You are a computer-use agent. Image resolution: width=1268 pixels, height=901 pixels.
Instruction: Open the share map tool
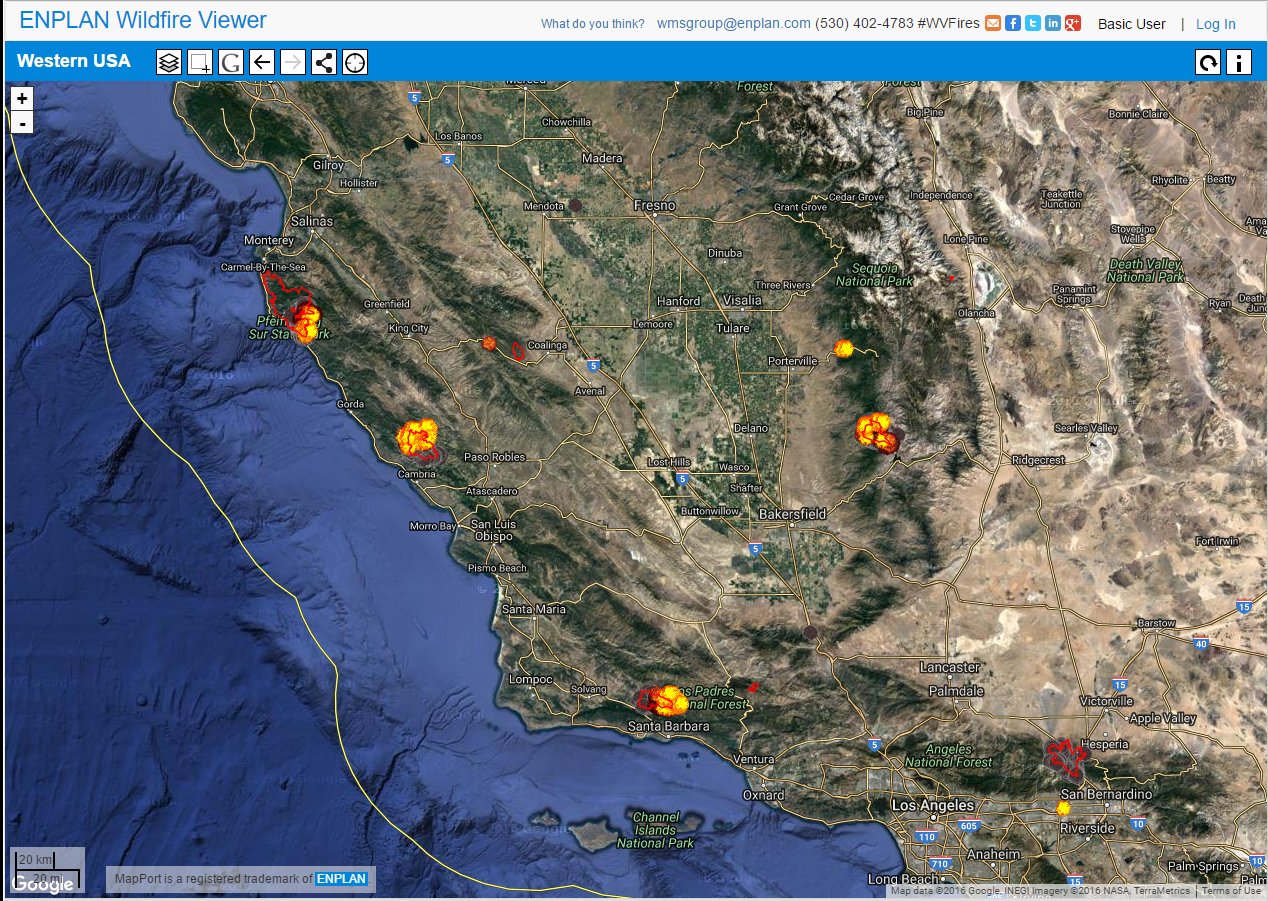pos(324,63)
